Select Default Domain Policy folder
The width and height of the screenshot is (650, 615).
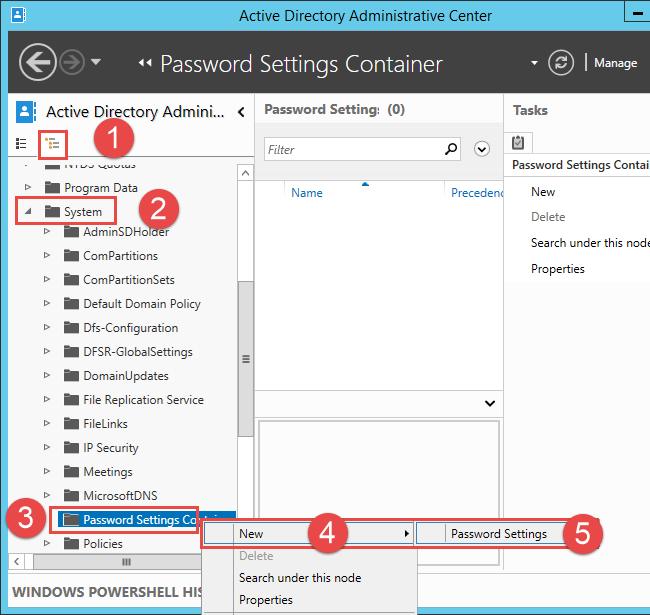click(x=132, y=304)
